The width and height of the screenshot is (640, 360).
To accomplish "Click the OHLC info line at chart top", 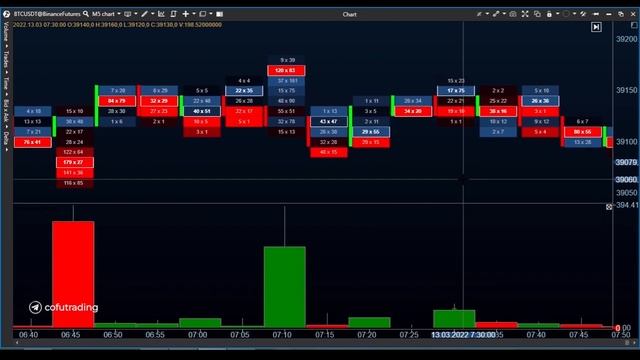I will [118, 25].
